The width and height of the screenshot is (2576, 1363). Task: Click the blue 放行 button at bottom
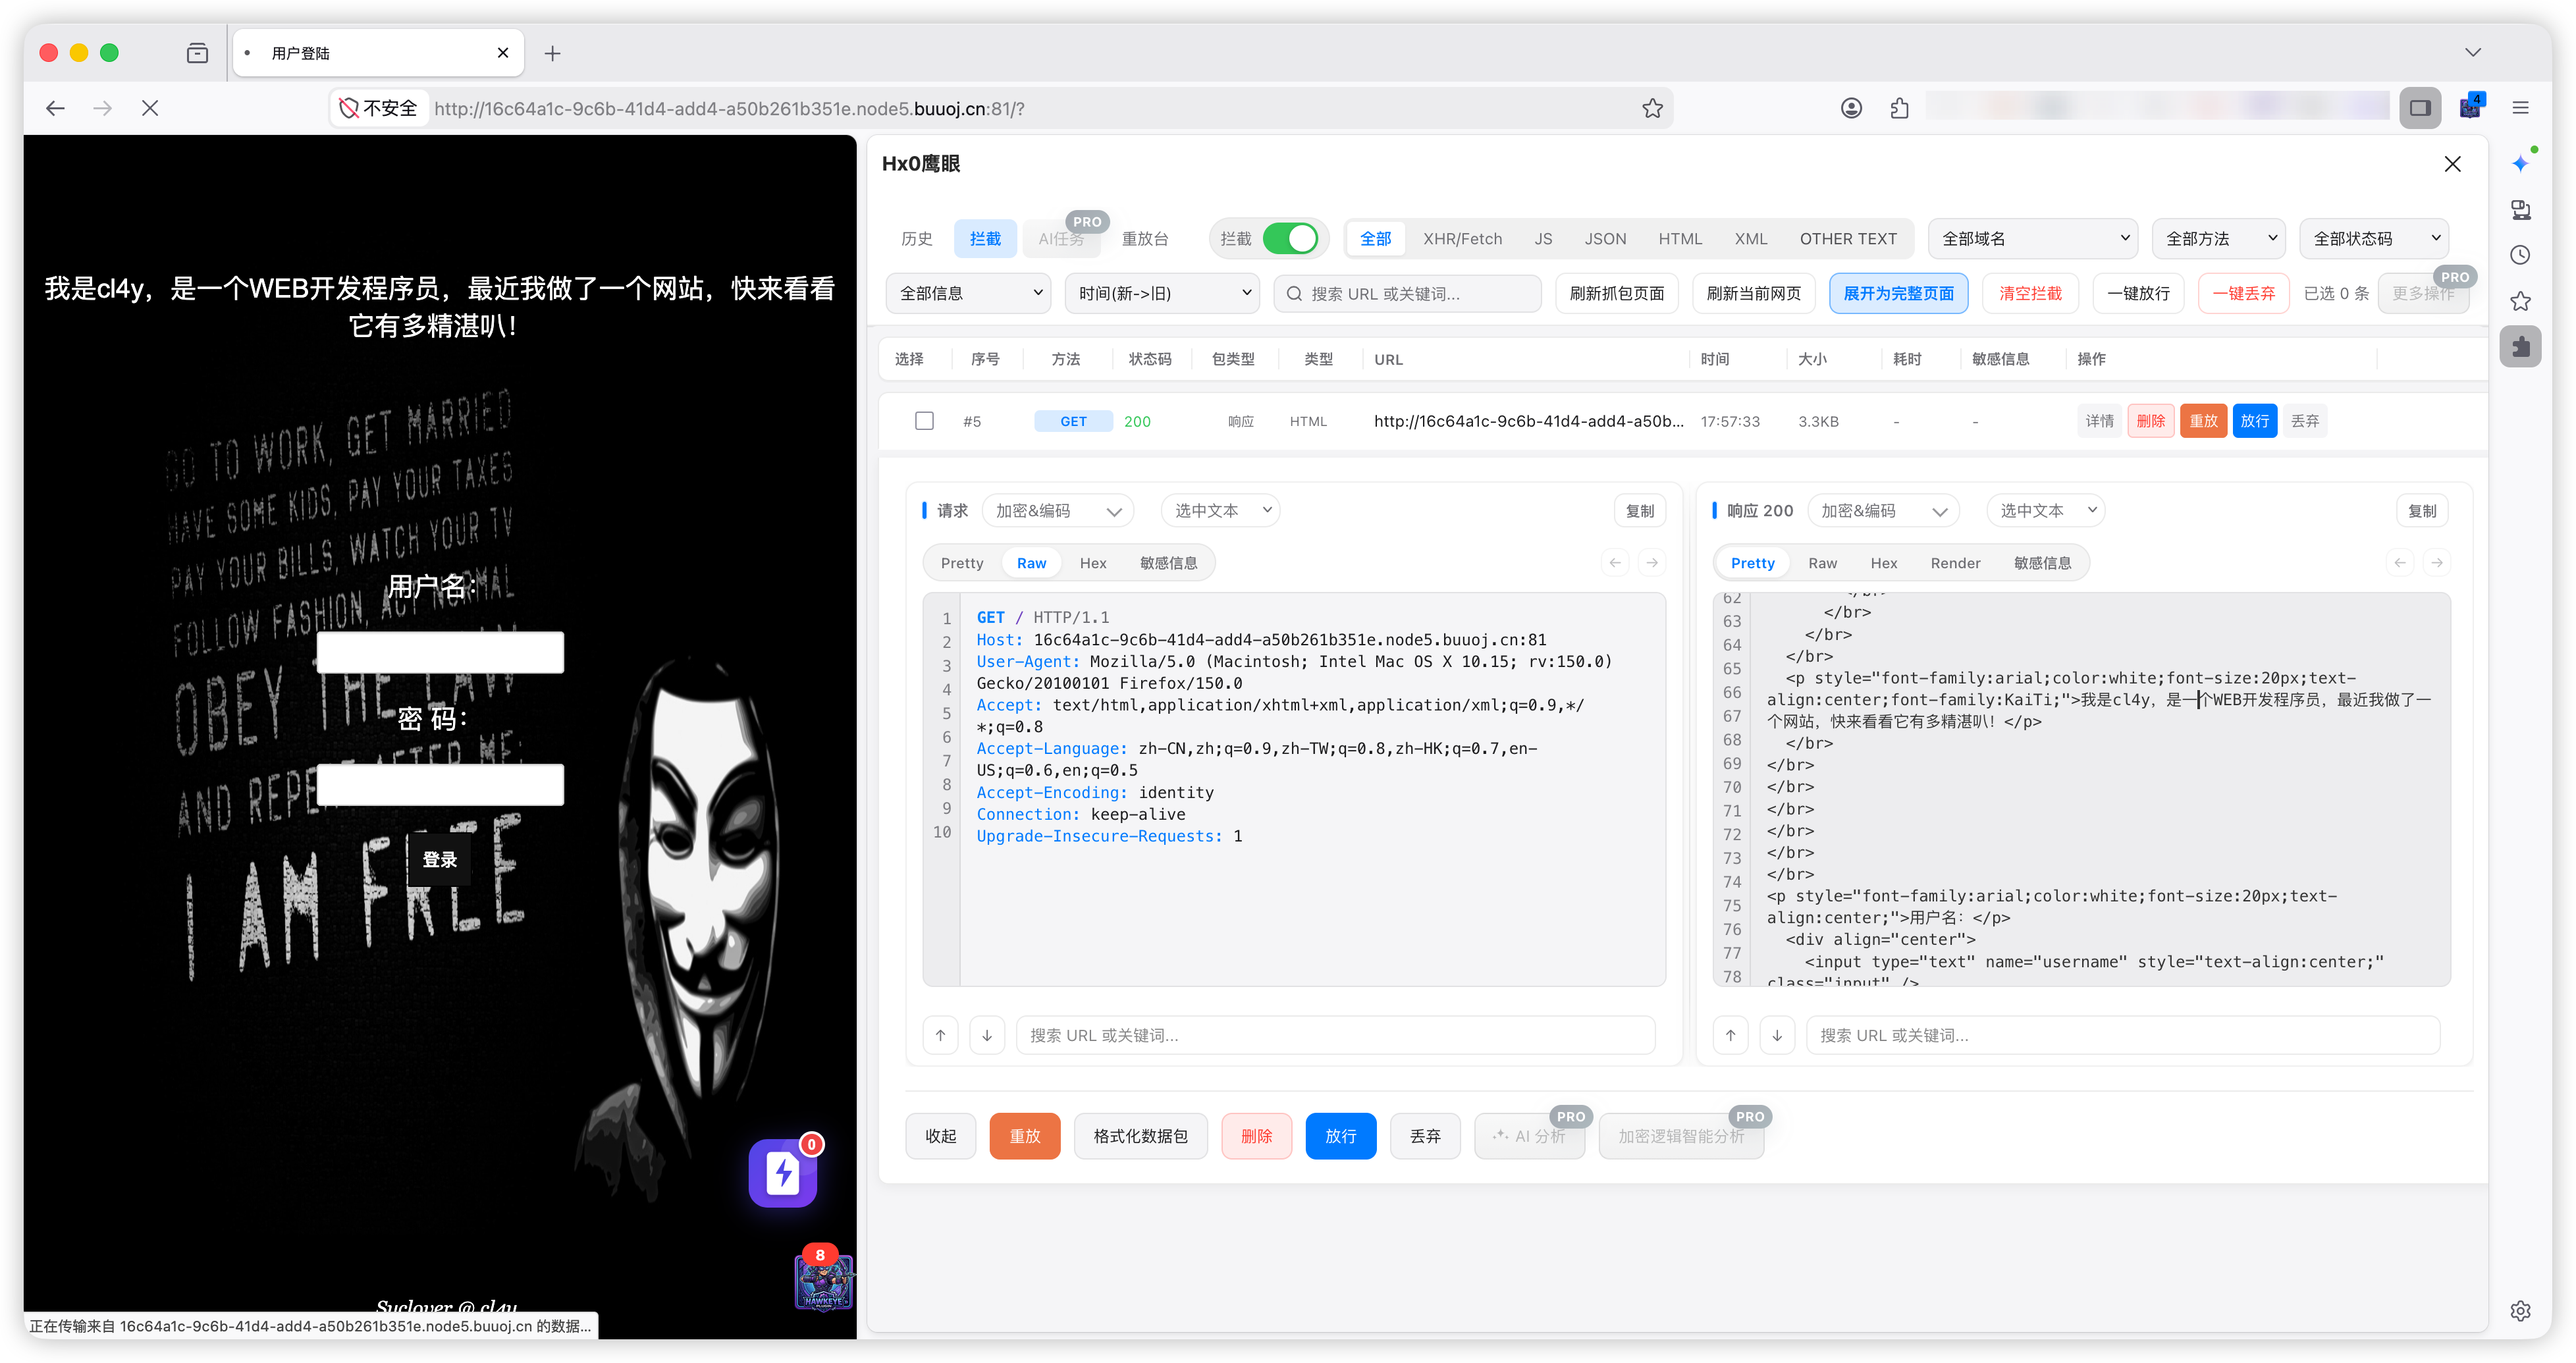(1340, 1136)
